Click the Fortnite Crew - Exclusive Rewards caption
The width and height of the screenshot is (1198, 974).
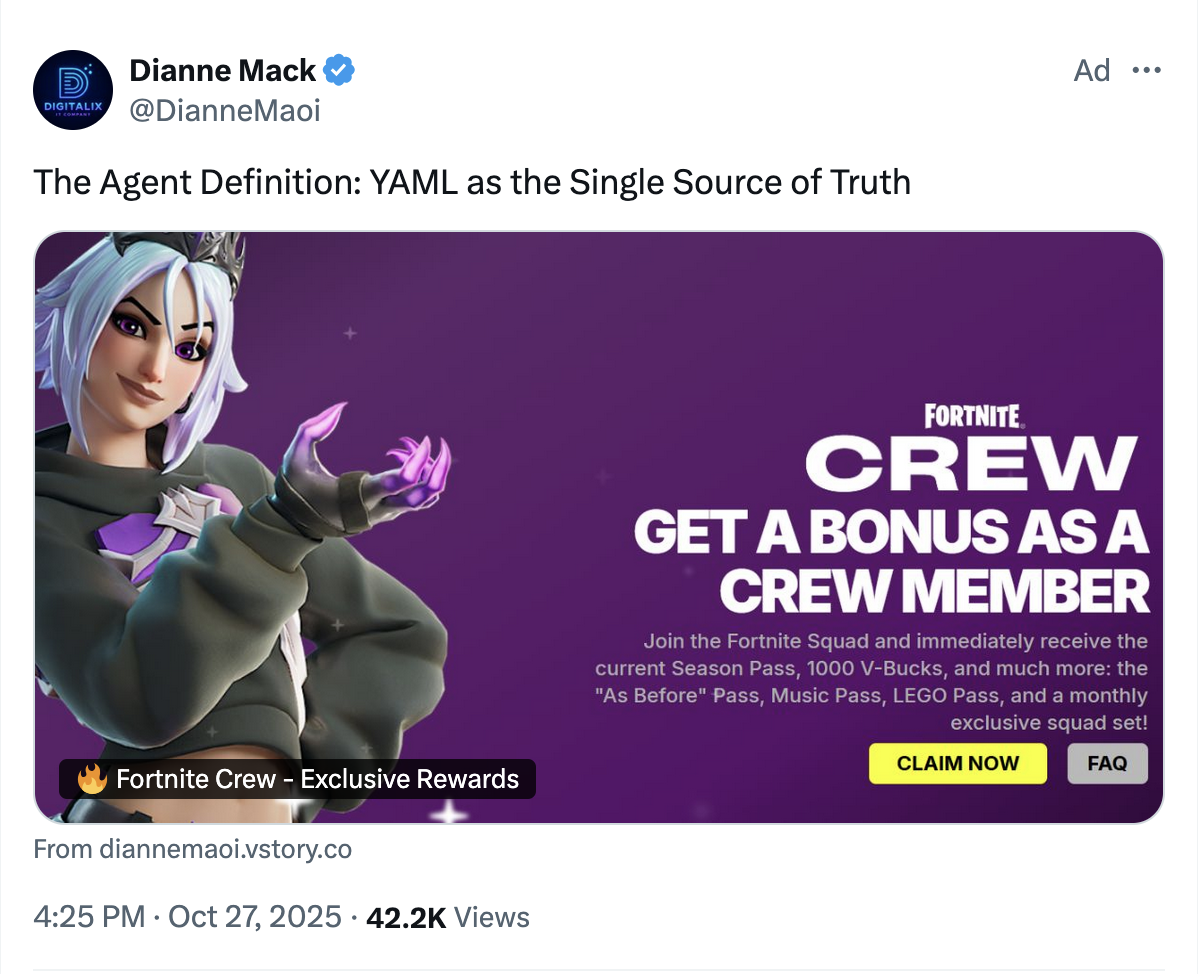click(x=317, y=779)
